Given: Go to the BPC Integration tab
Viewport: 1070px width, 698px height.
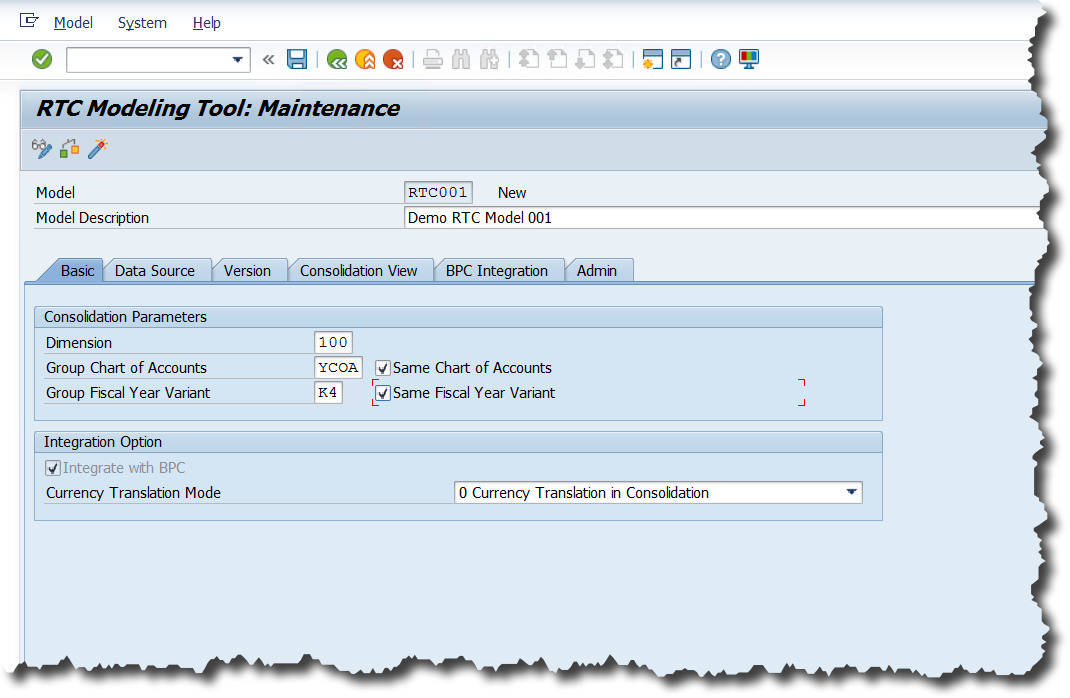Looking at the screenshot, I should pyautogui.click(x=496, y=271).
